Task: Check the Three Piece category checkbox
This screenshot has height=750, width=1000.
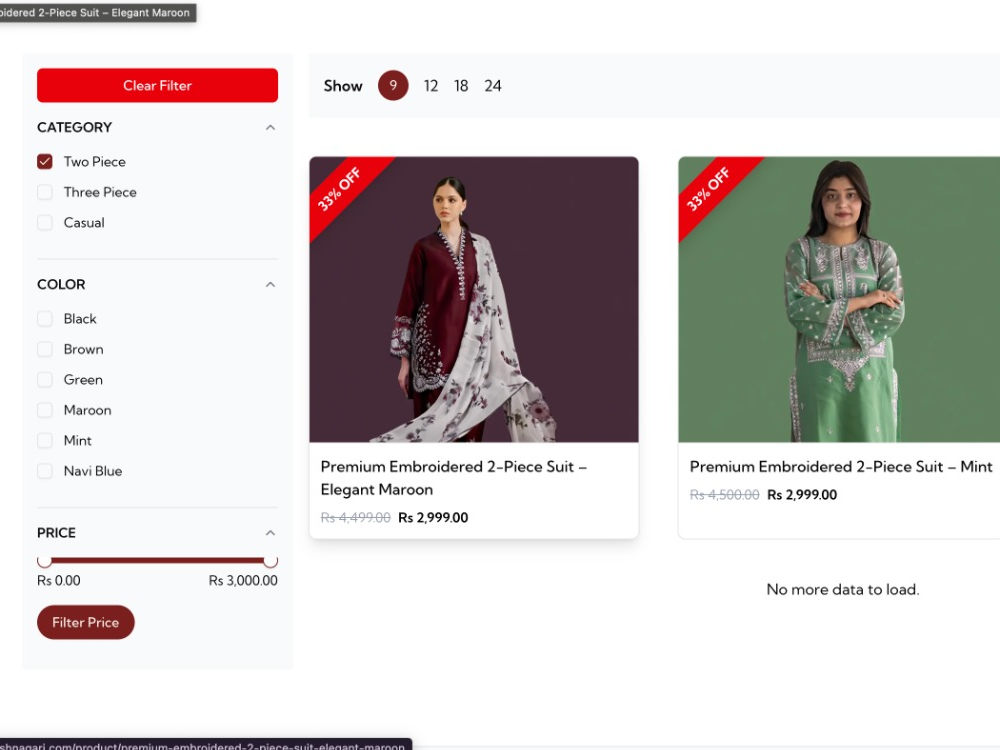Action: [x=45, y=192]
